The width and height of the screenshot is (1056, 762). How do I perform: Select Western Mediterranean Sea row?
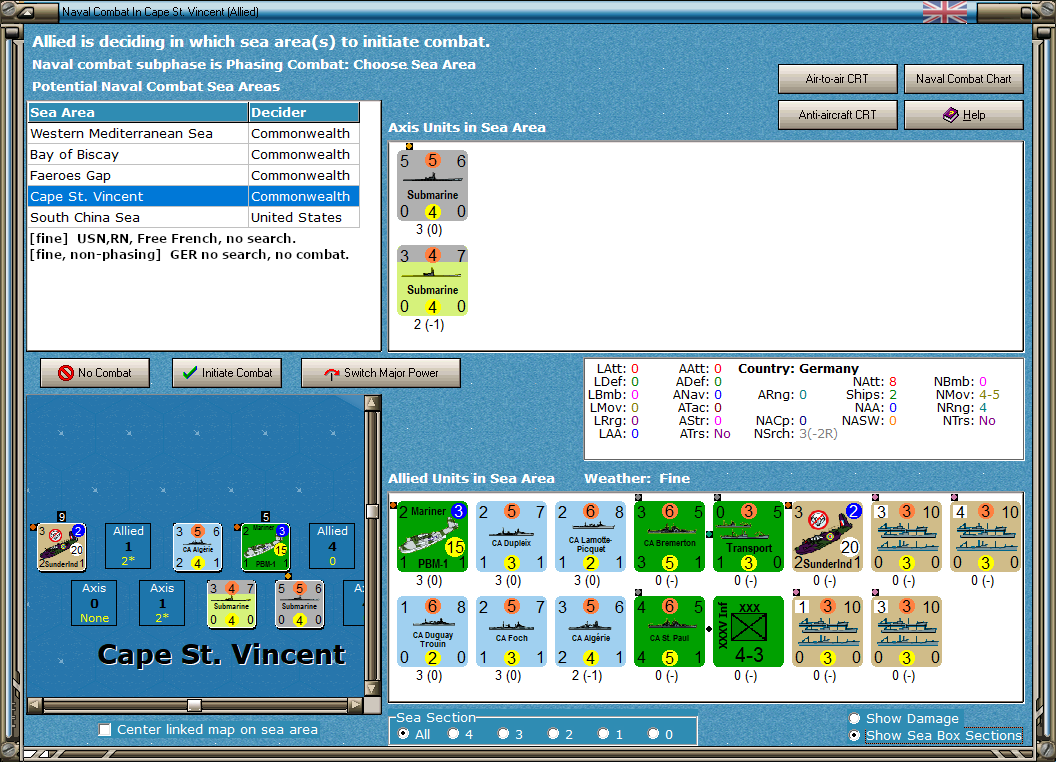(193, 133)
